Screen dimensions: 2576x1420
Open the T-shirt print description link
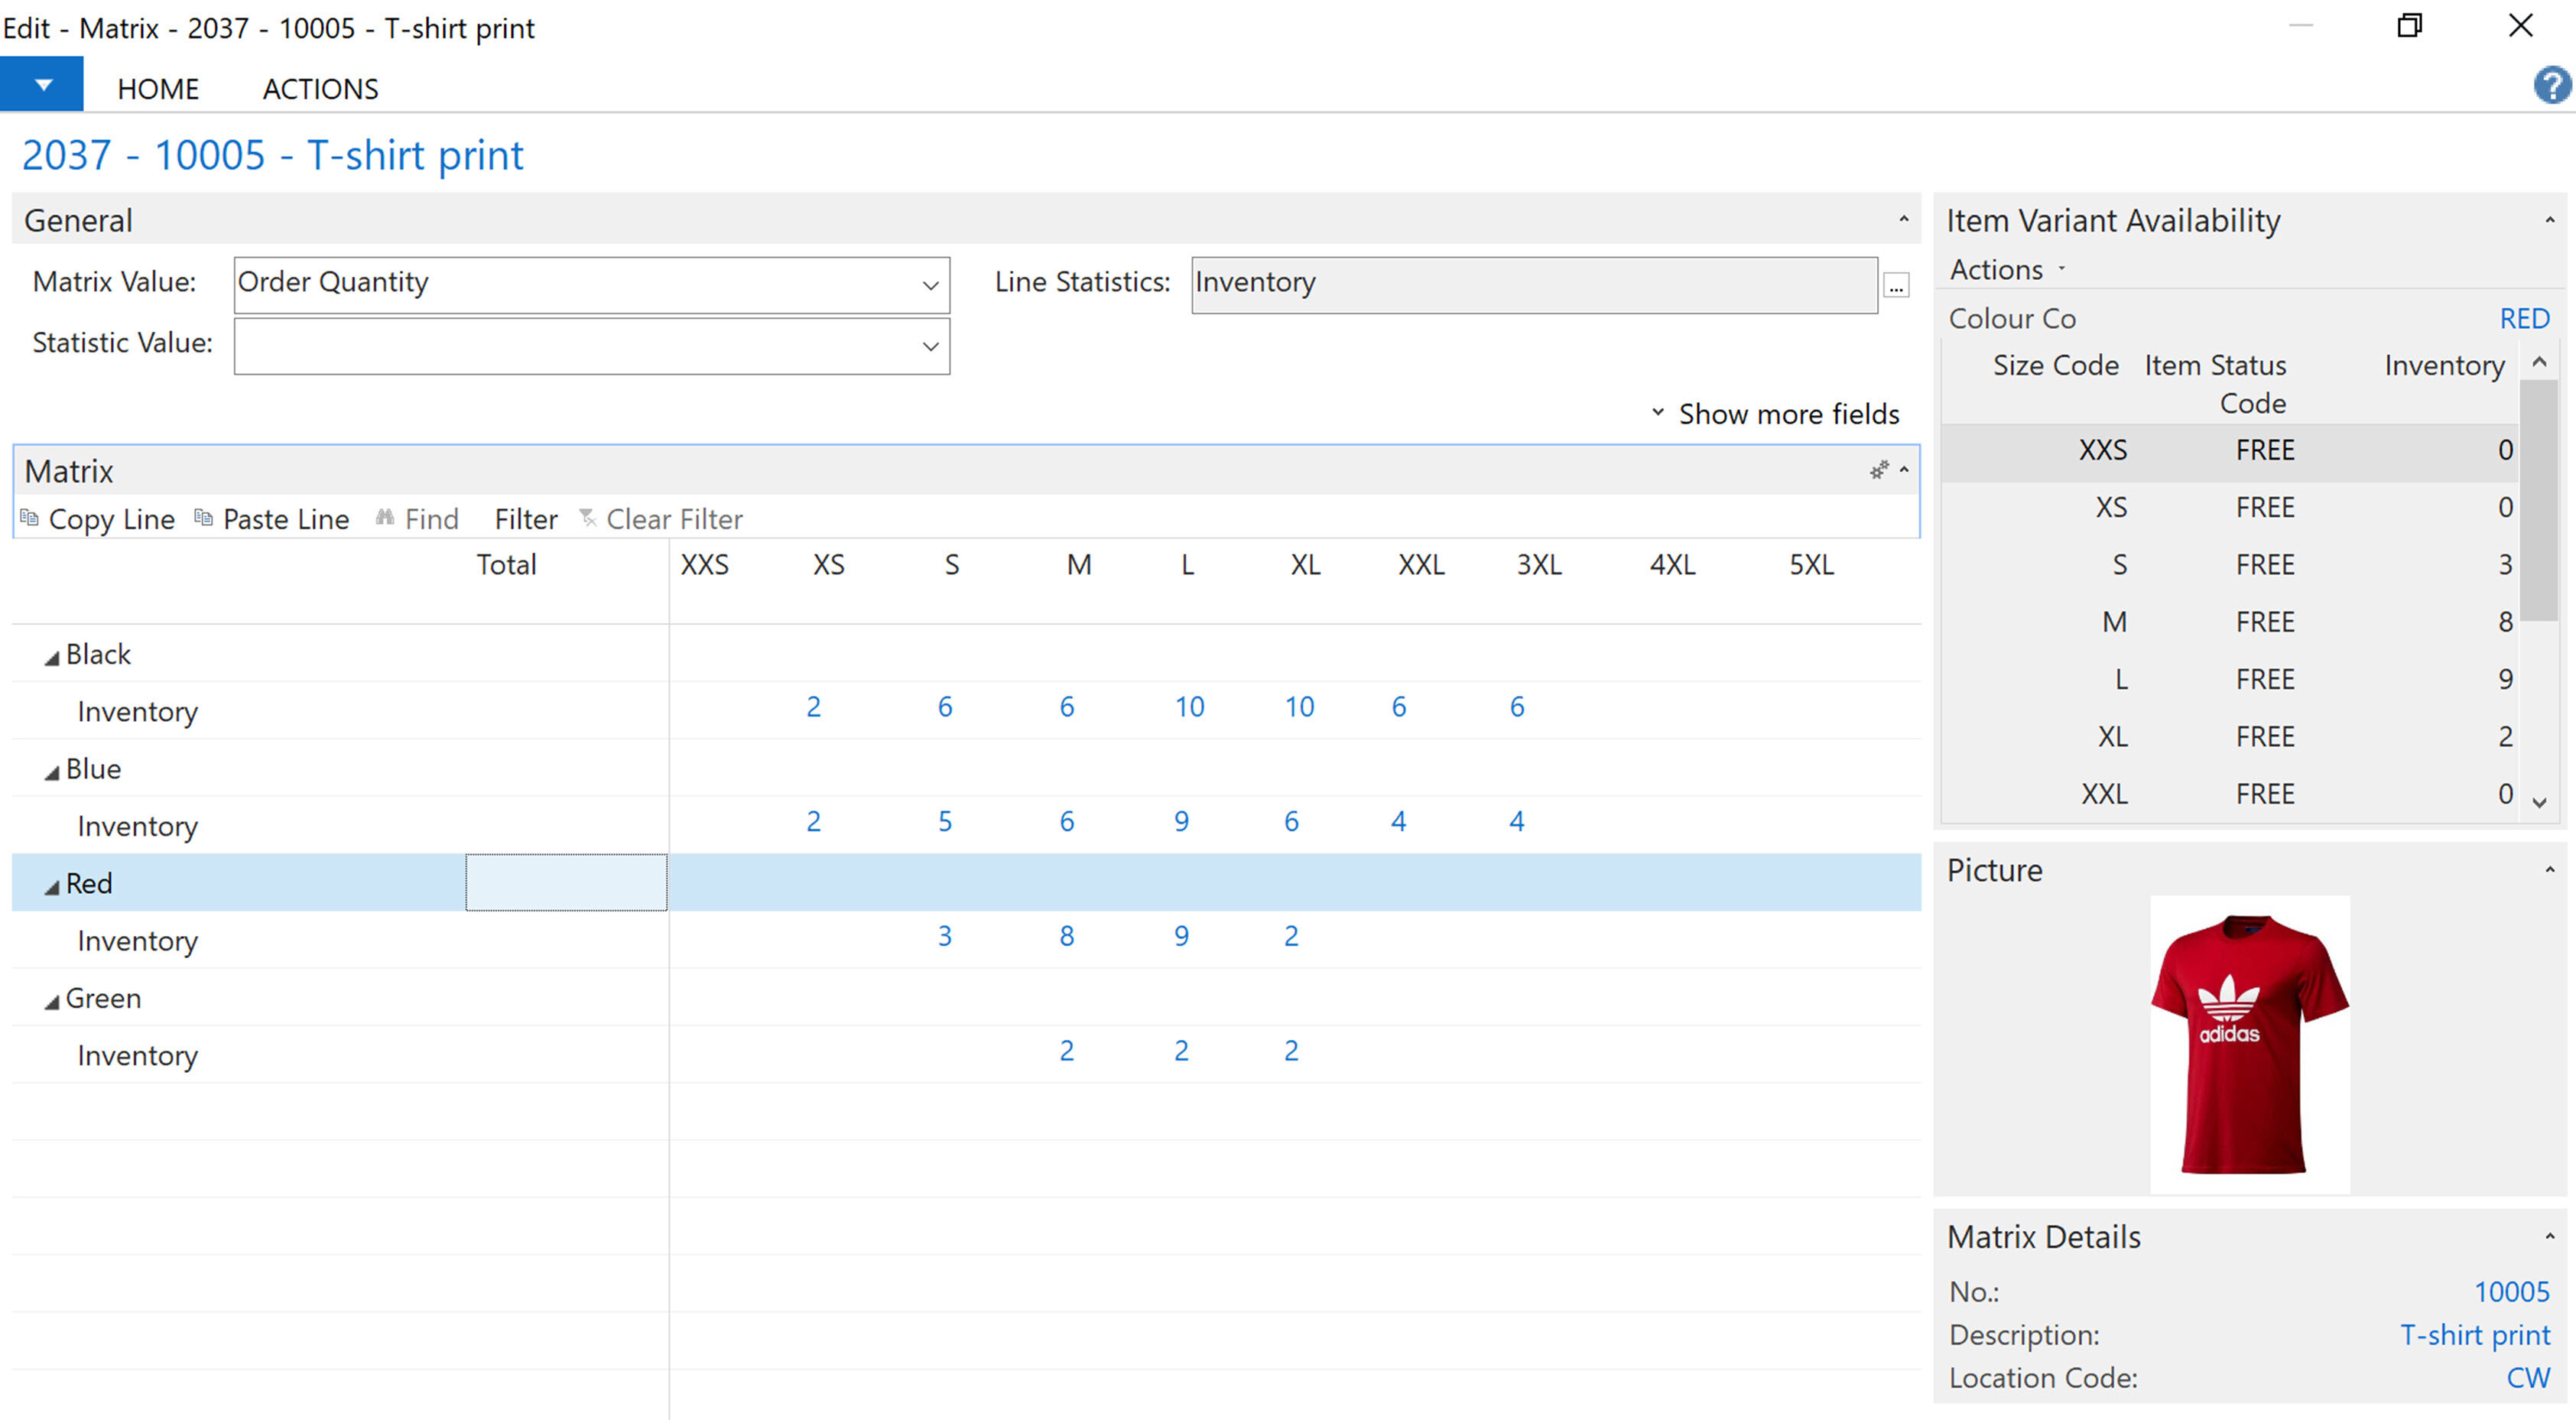tap(2474, 1335)
